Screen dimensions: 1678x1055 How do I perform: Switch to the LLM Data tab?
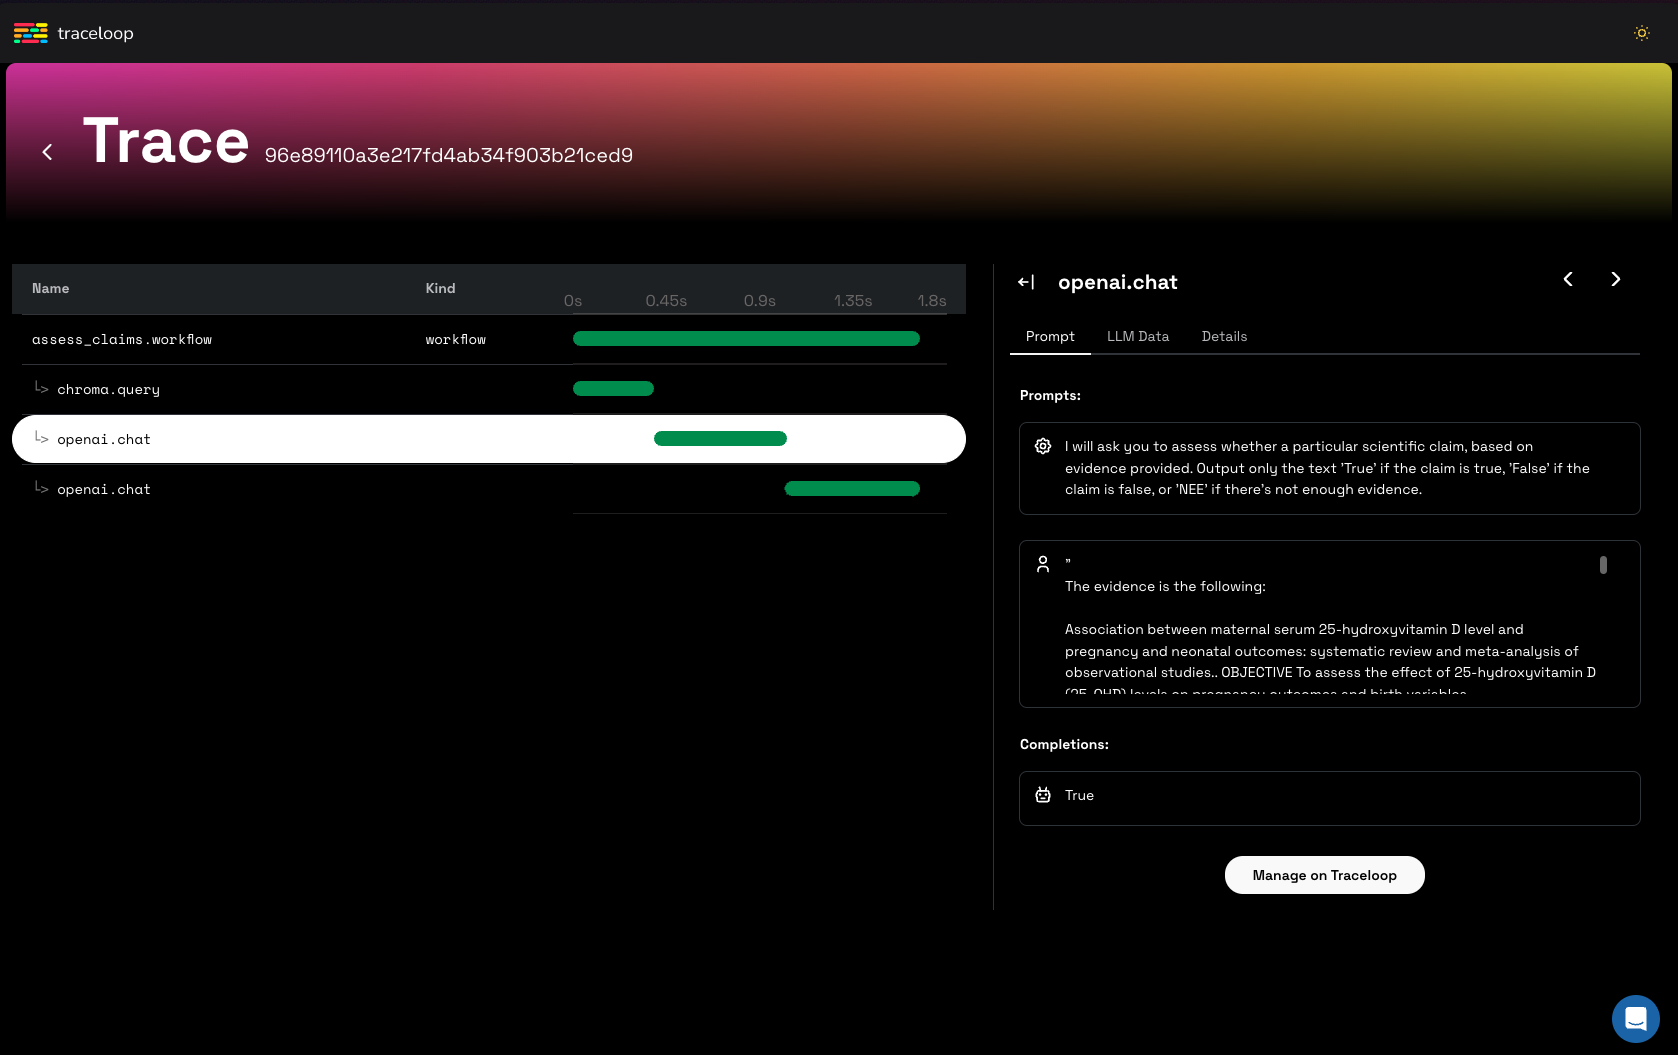pyautogui.click(x=1137, y=337)
